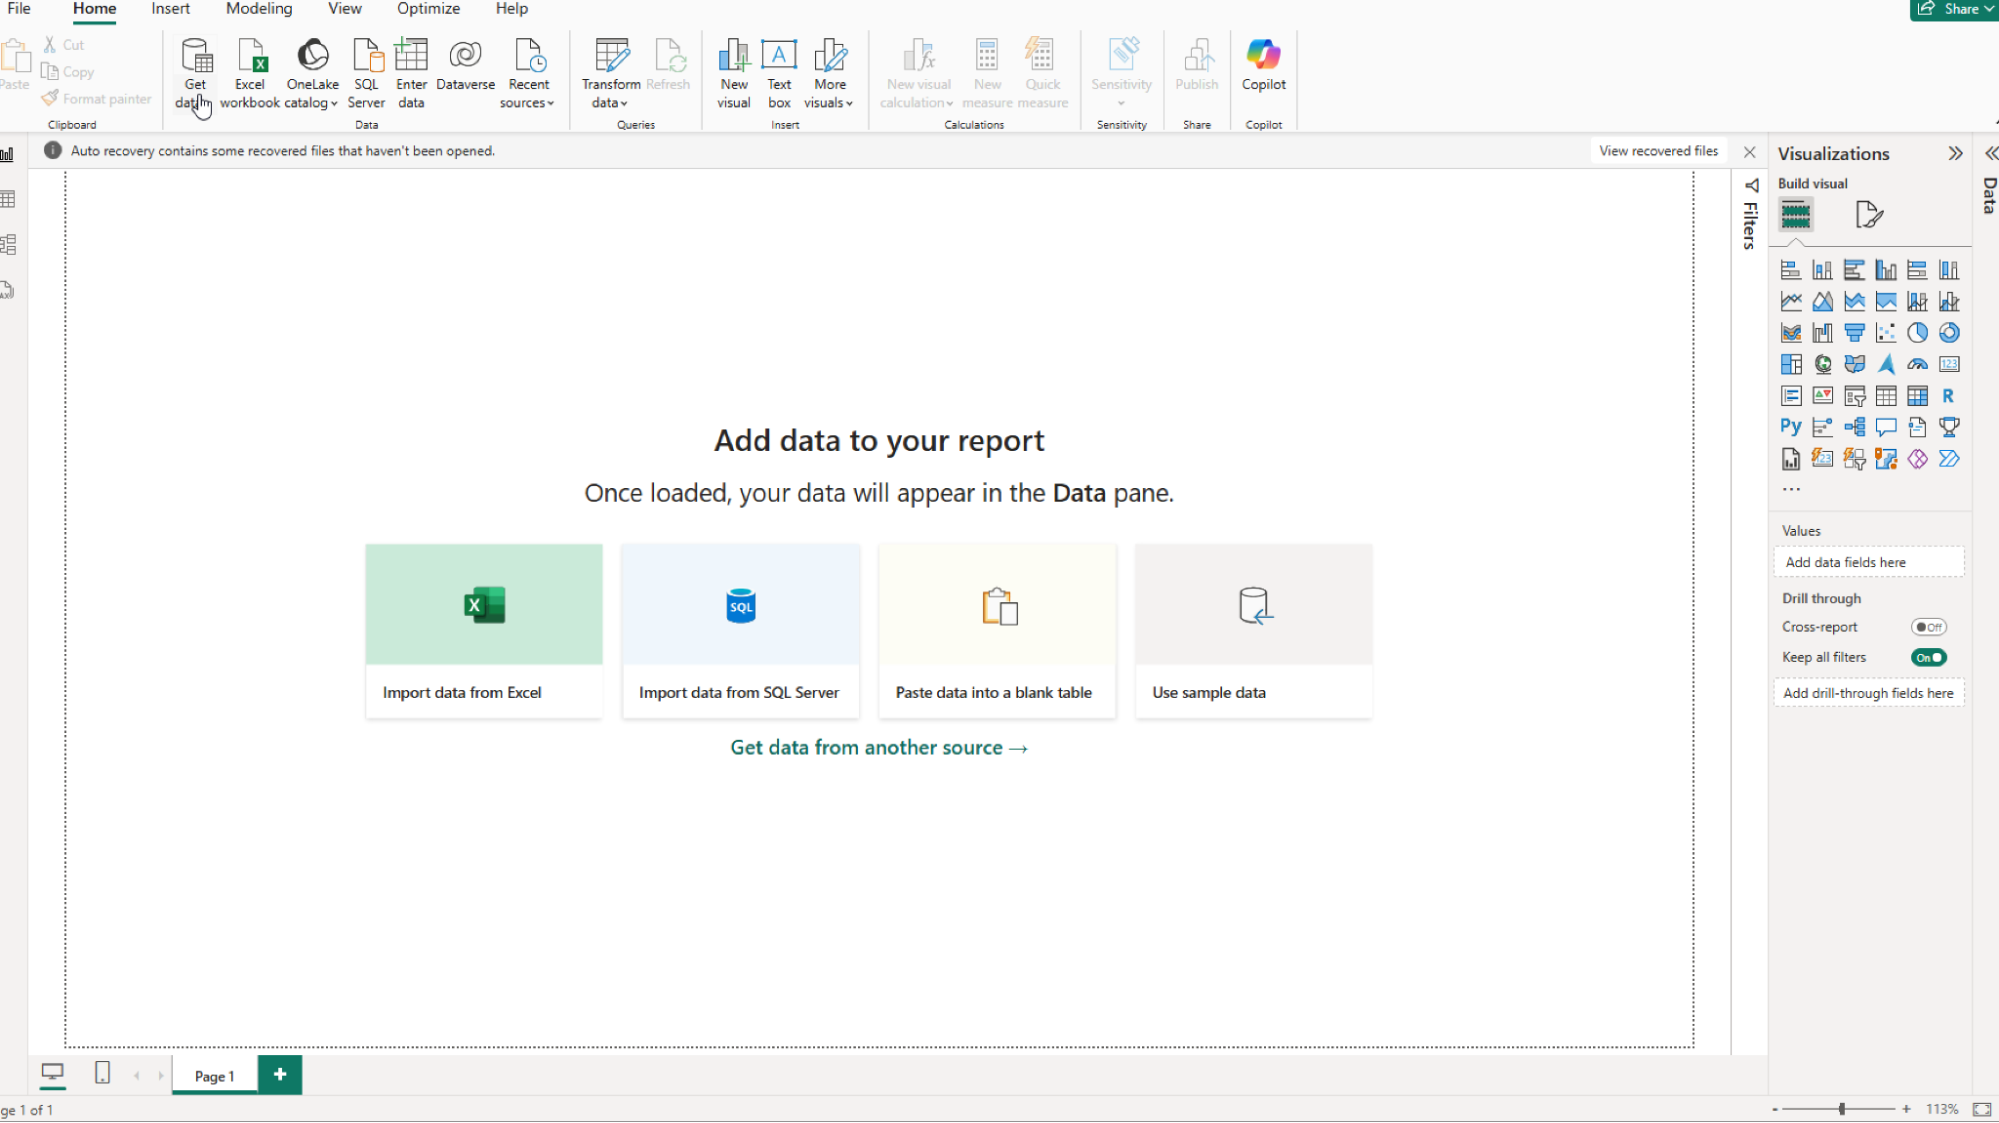Click Import data from Excel card
1999x1123 pixels.
(484, 631)
